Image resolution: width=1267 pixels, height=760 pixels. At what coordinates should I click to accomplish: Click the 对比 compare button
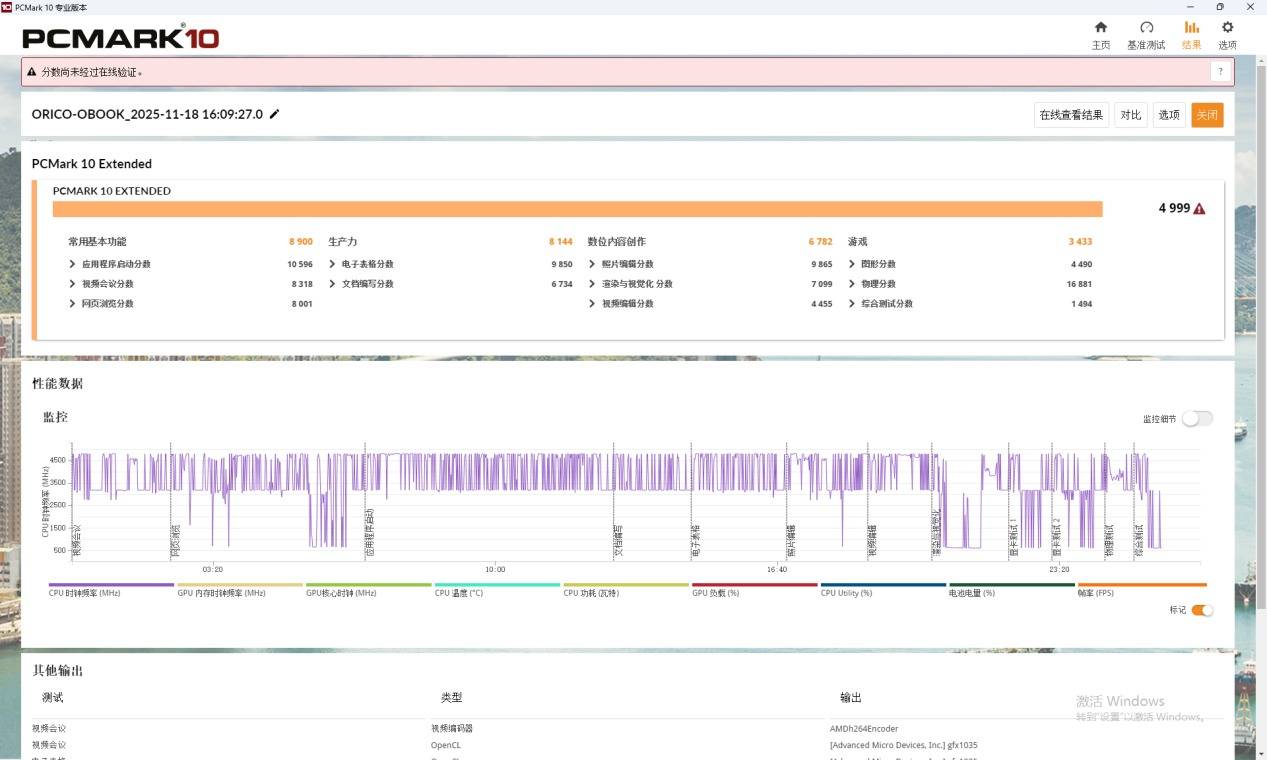[x=1130, y=115]
